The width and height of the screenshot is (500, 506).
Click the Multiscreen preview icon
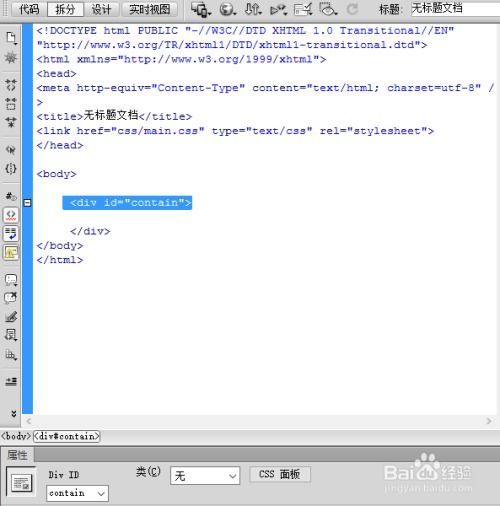(x=201, y=9)
